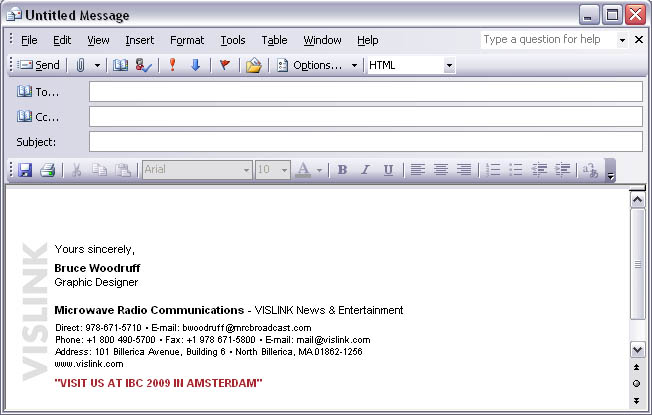
Task: Toggle bulleted list
Action: tap(516, 170)
